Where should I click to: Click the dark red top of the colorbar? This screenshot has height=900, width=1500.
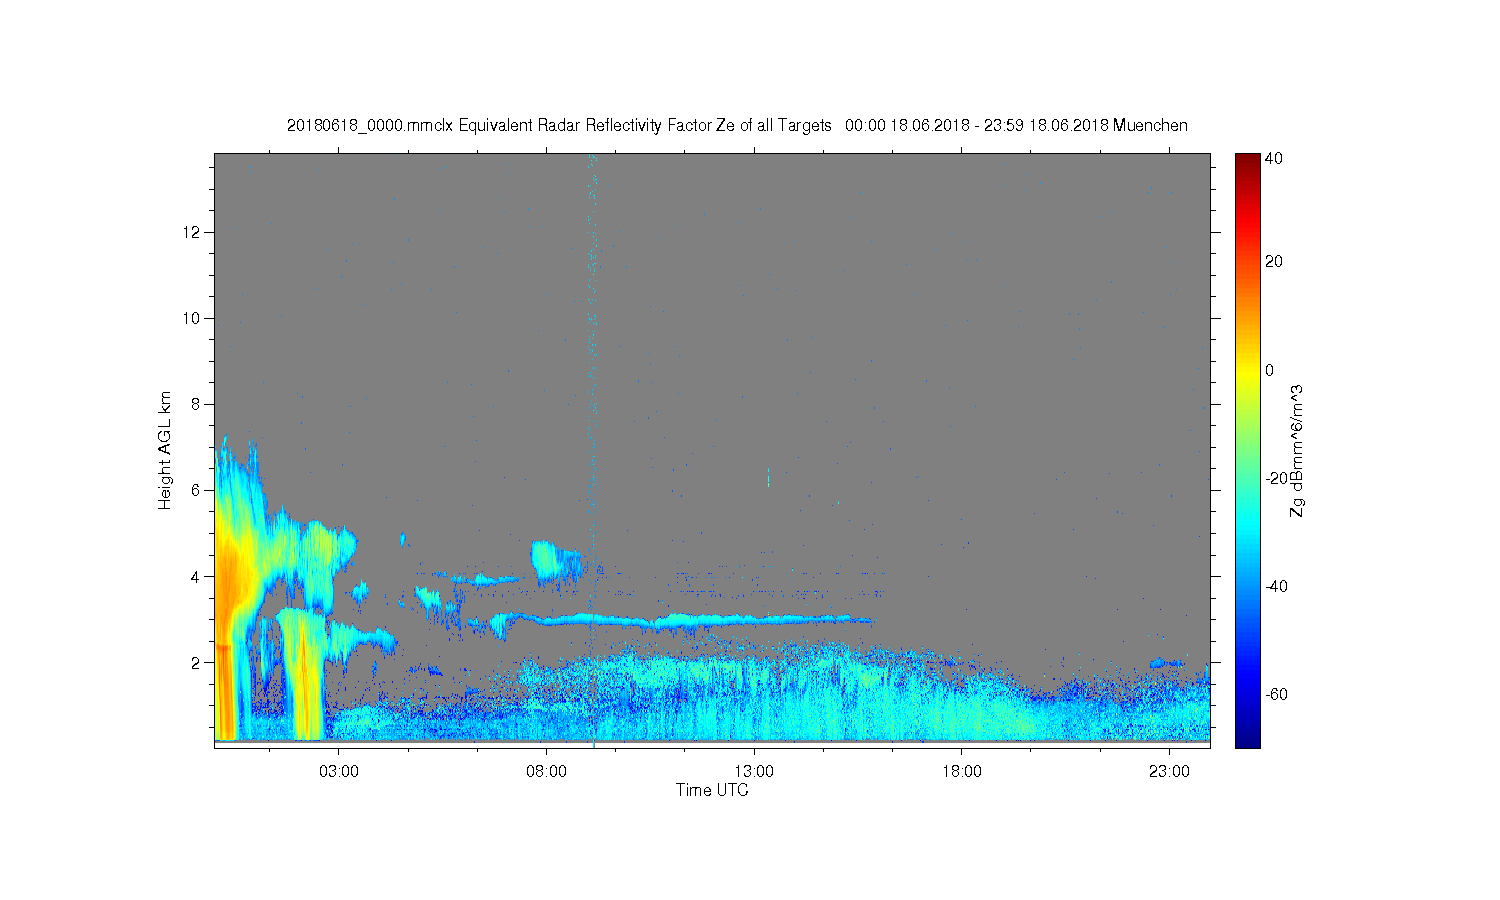(1247, 160)
